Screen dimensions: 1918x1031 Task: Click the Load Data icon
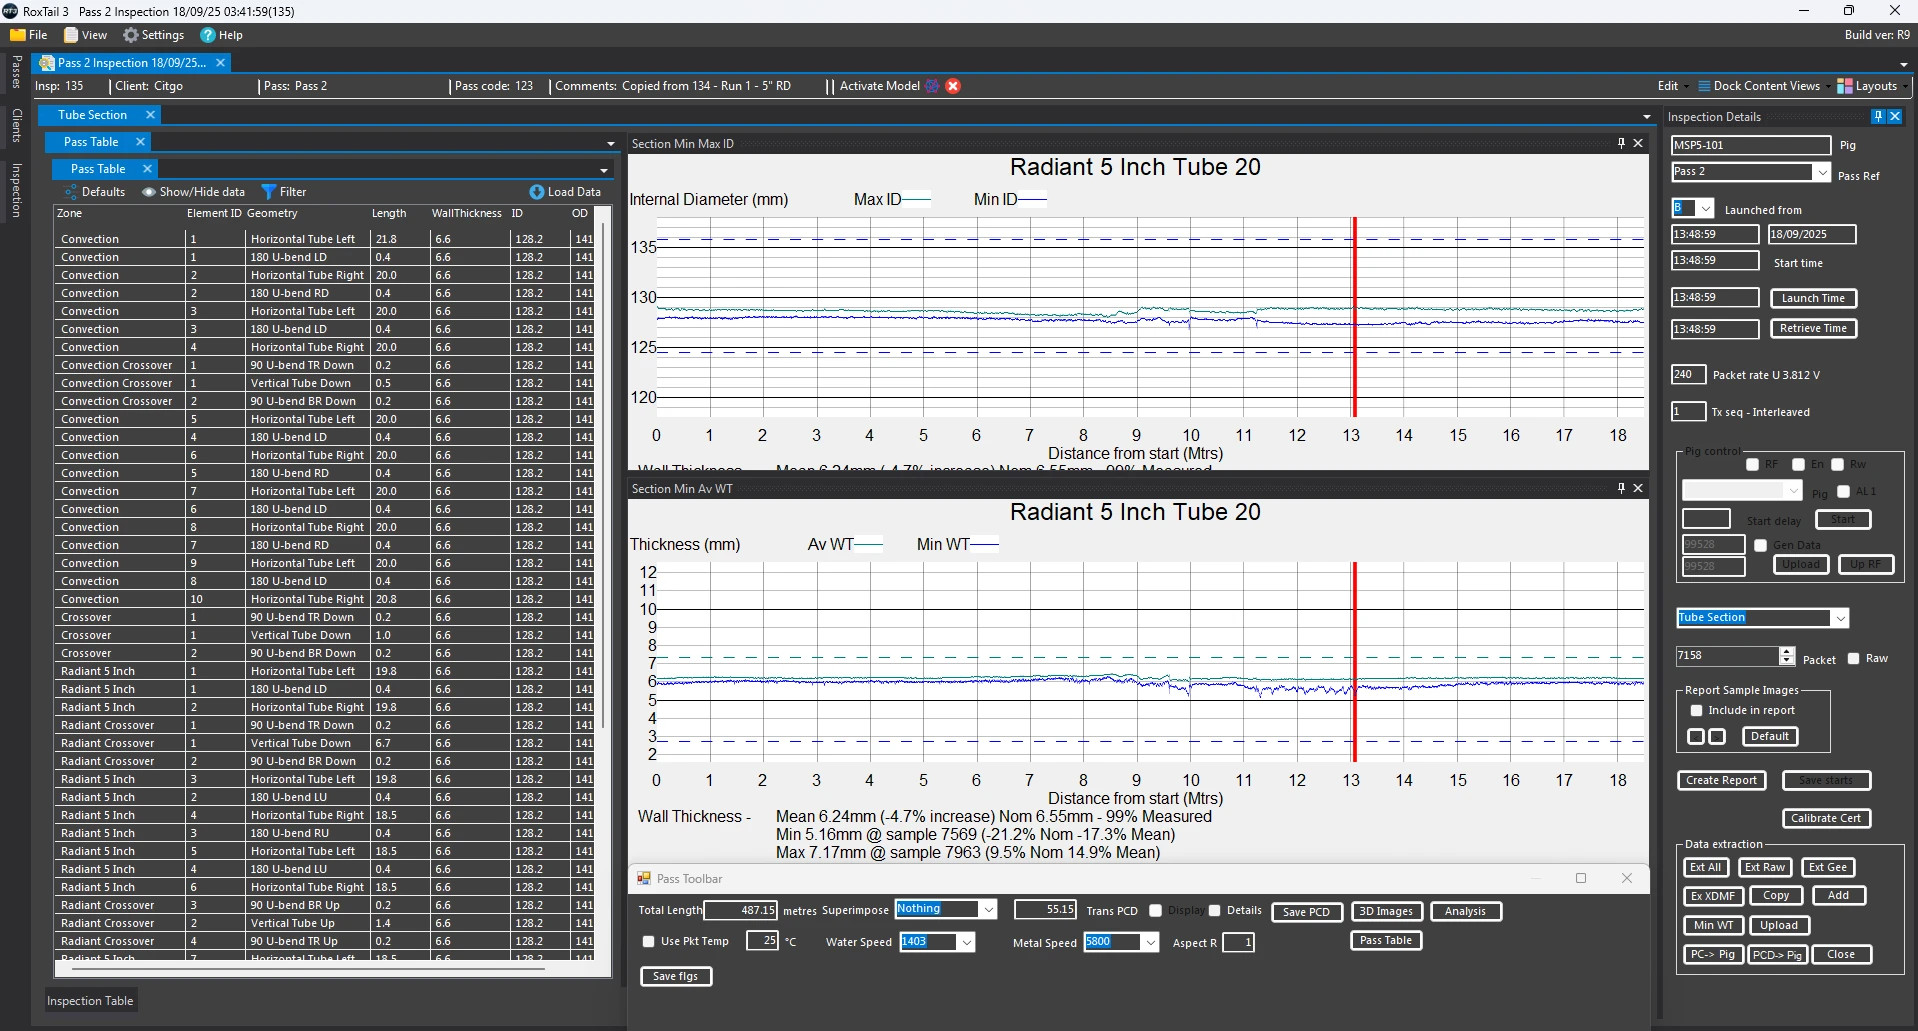[x=536, y=192]
